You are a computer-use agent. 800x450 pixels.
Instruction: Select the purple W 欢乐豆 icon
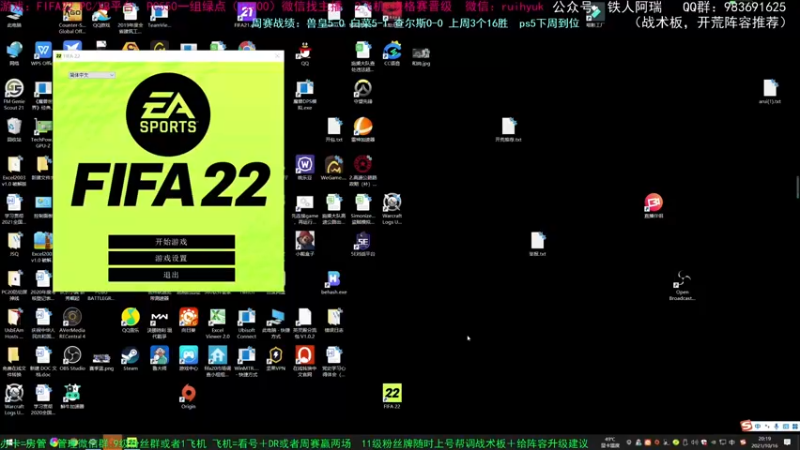point(305,166)
